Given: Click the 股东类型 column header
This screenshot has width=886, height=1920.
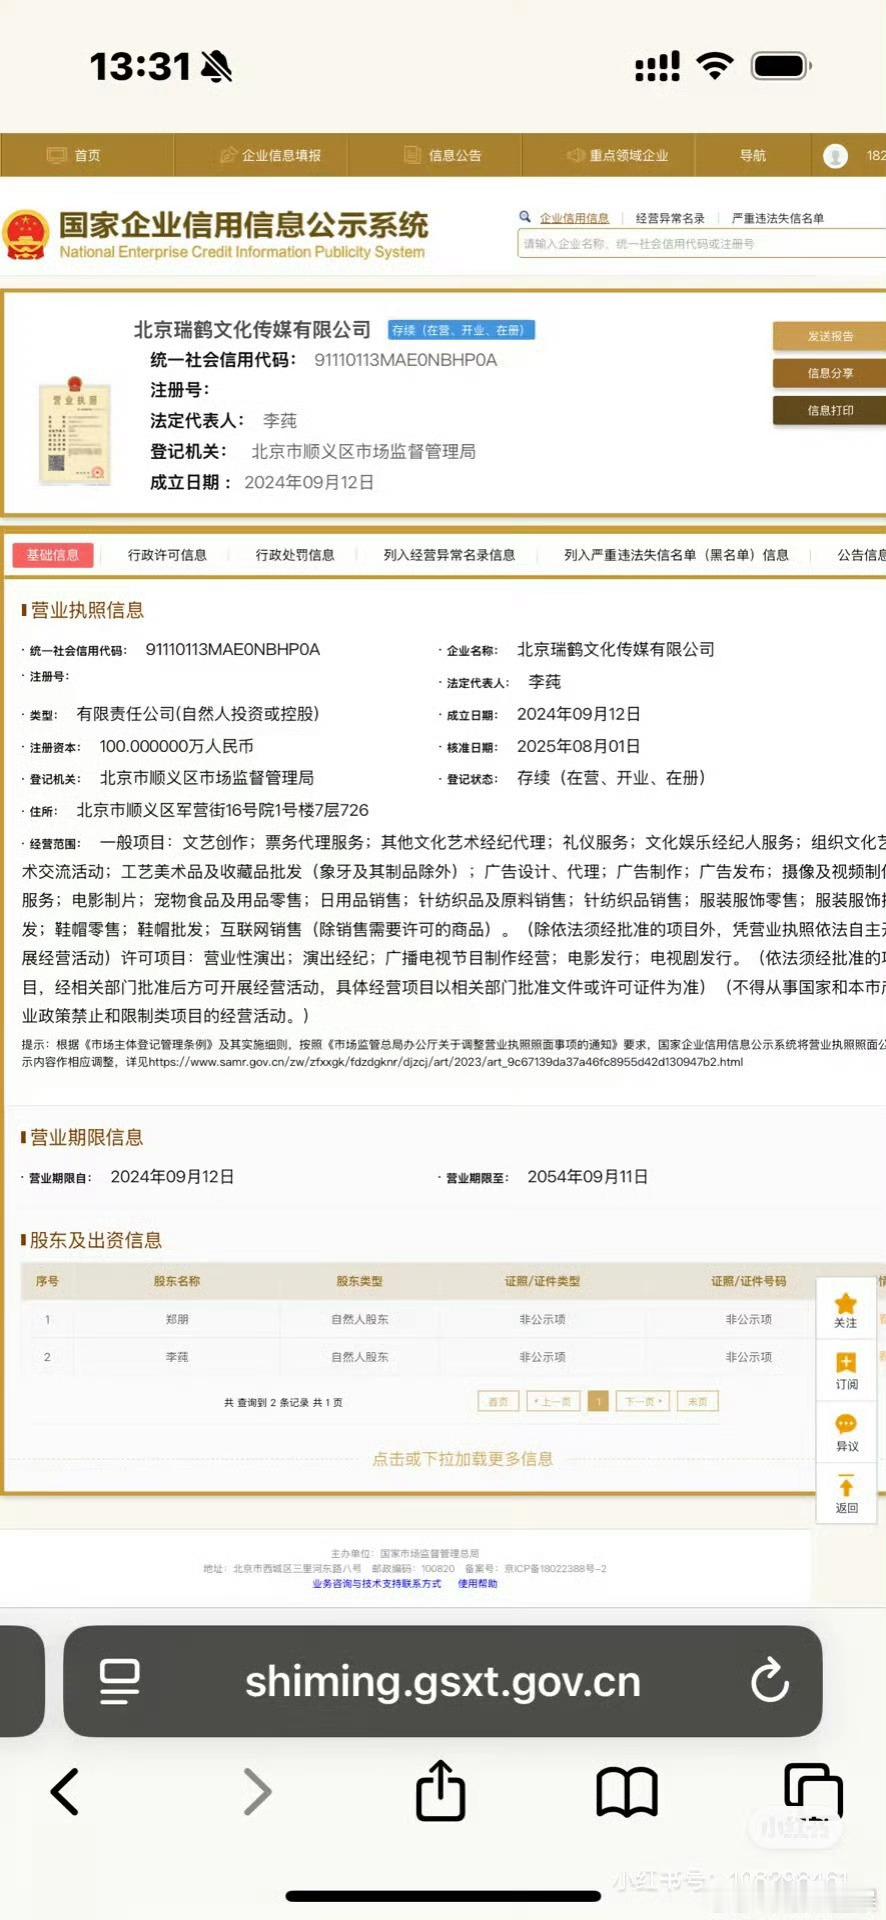Looking at the screenshot, I should coord(359,1281).
